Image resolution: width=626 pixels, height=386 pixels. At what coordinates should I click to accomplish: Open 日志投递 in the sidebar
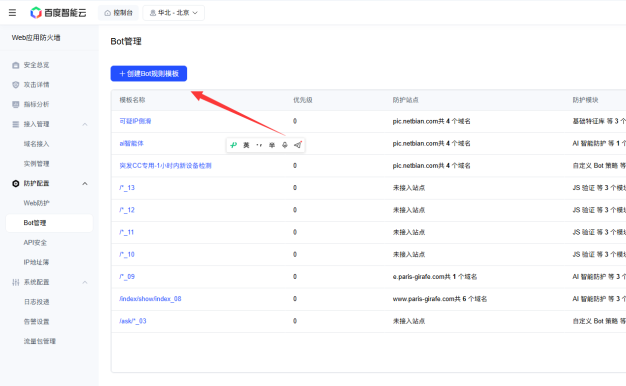tap(36, 302)
